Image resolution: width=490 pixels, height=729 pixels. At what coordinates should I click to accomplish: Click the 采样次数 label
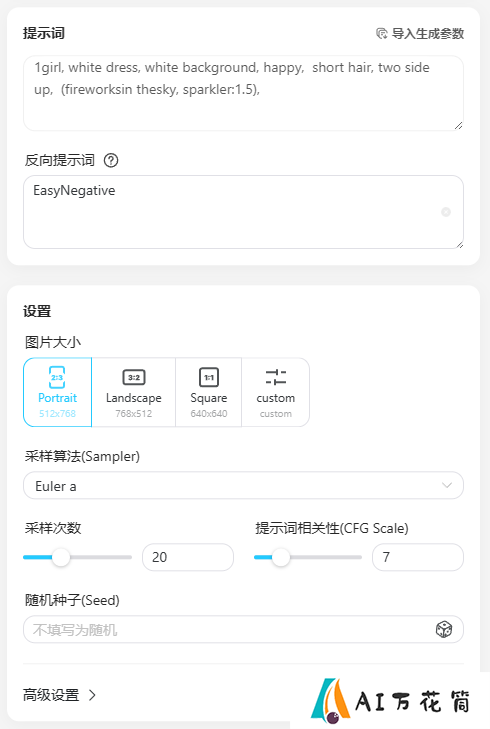[x=53, y=528]
